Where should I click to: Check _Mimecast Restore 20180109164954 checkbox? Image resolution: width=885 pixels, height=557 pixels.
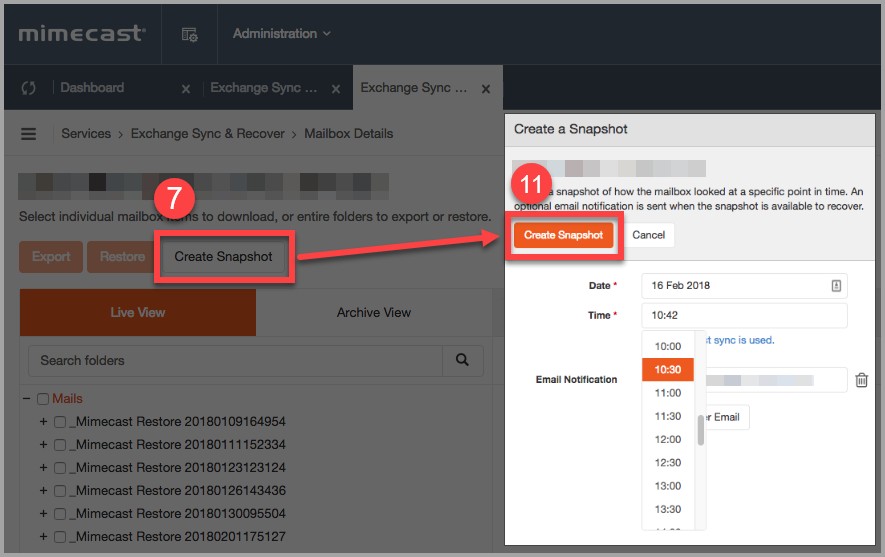point(60,422)
